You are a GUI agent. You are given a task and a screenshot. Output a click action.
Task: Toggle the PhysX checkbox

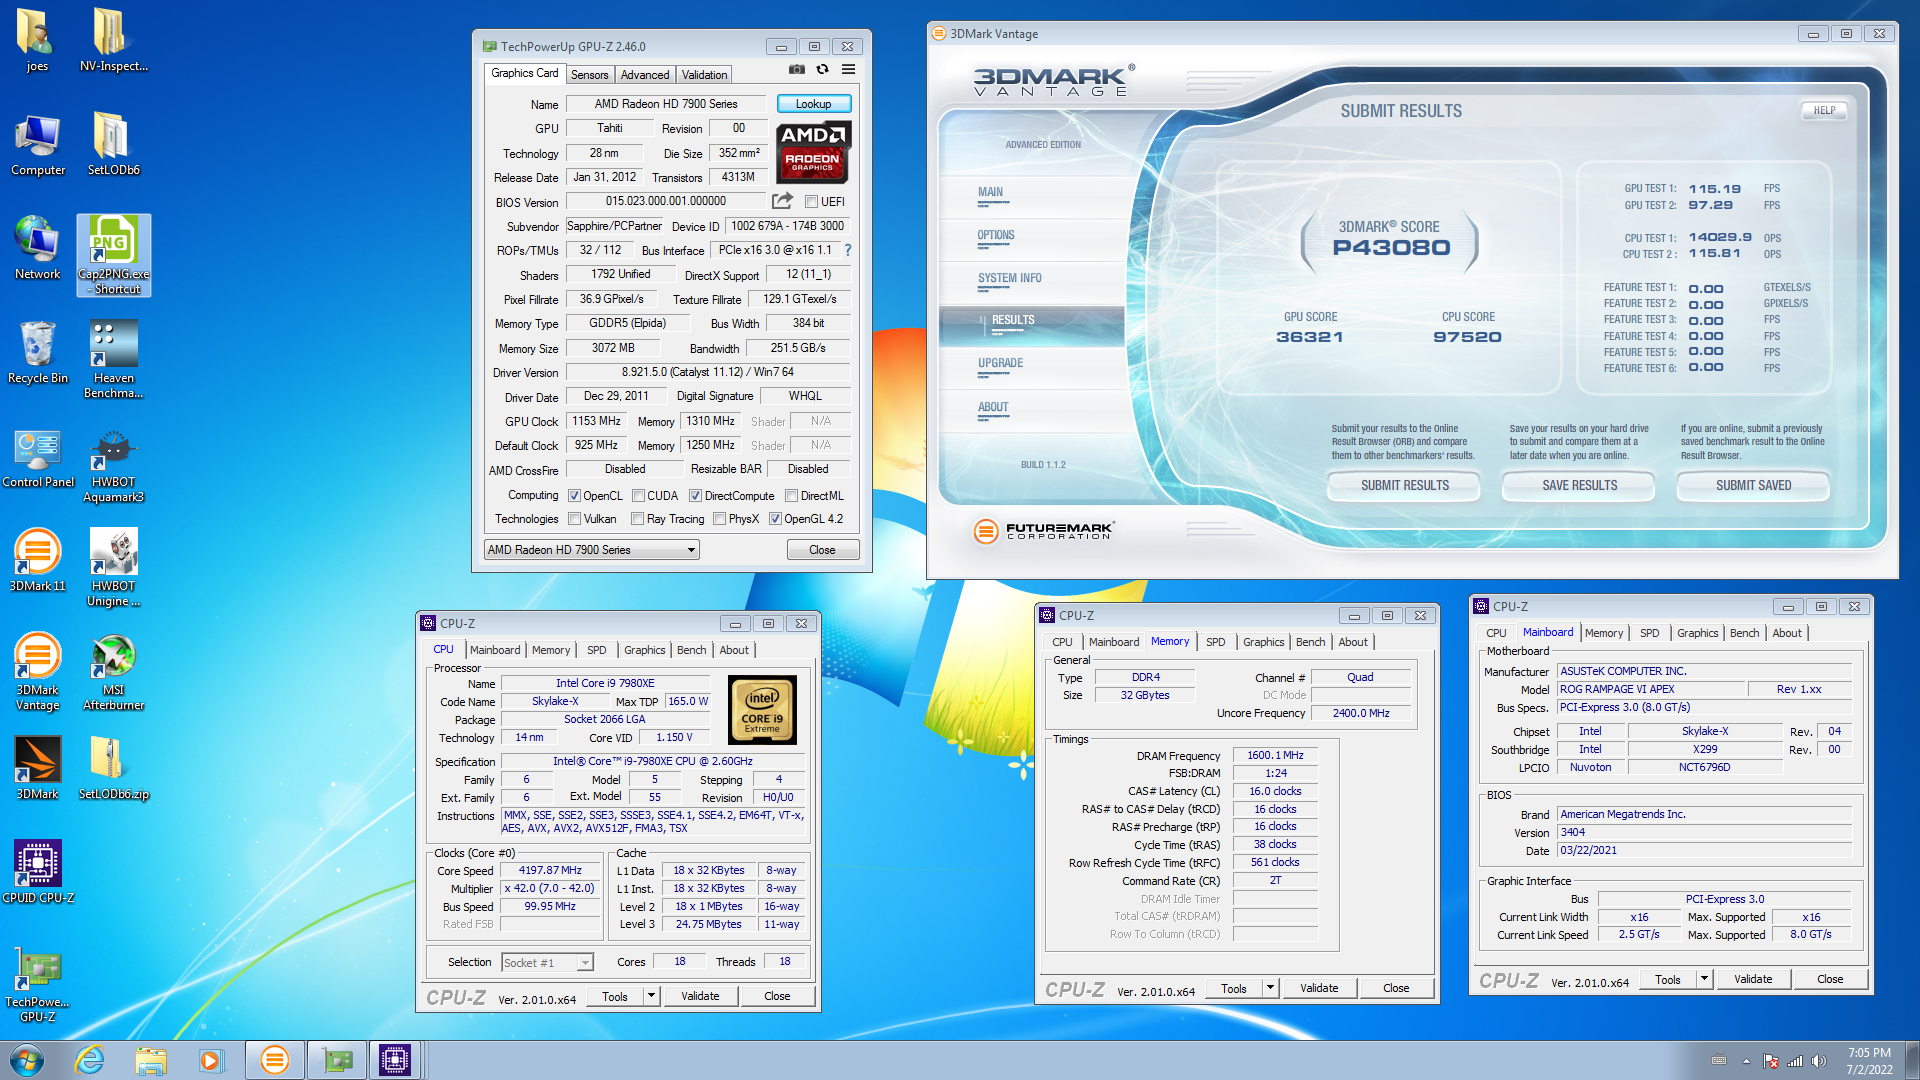(x=719, y=519)
